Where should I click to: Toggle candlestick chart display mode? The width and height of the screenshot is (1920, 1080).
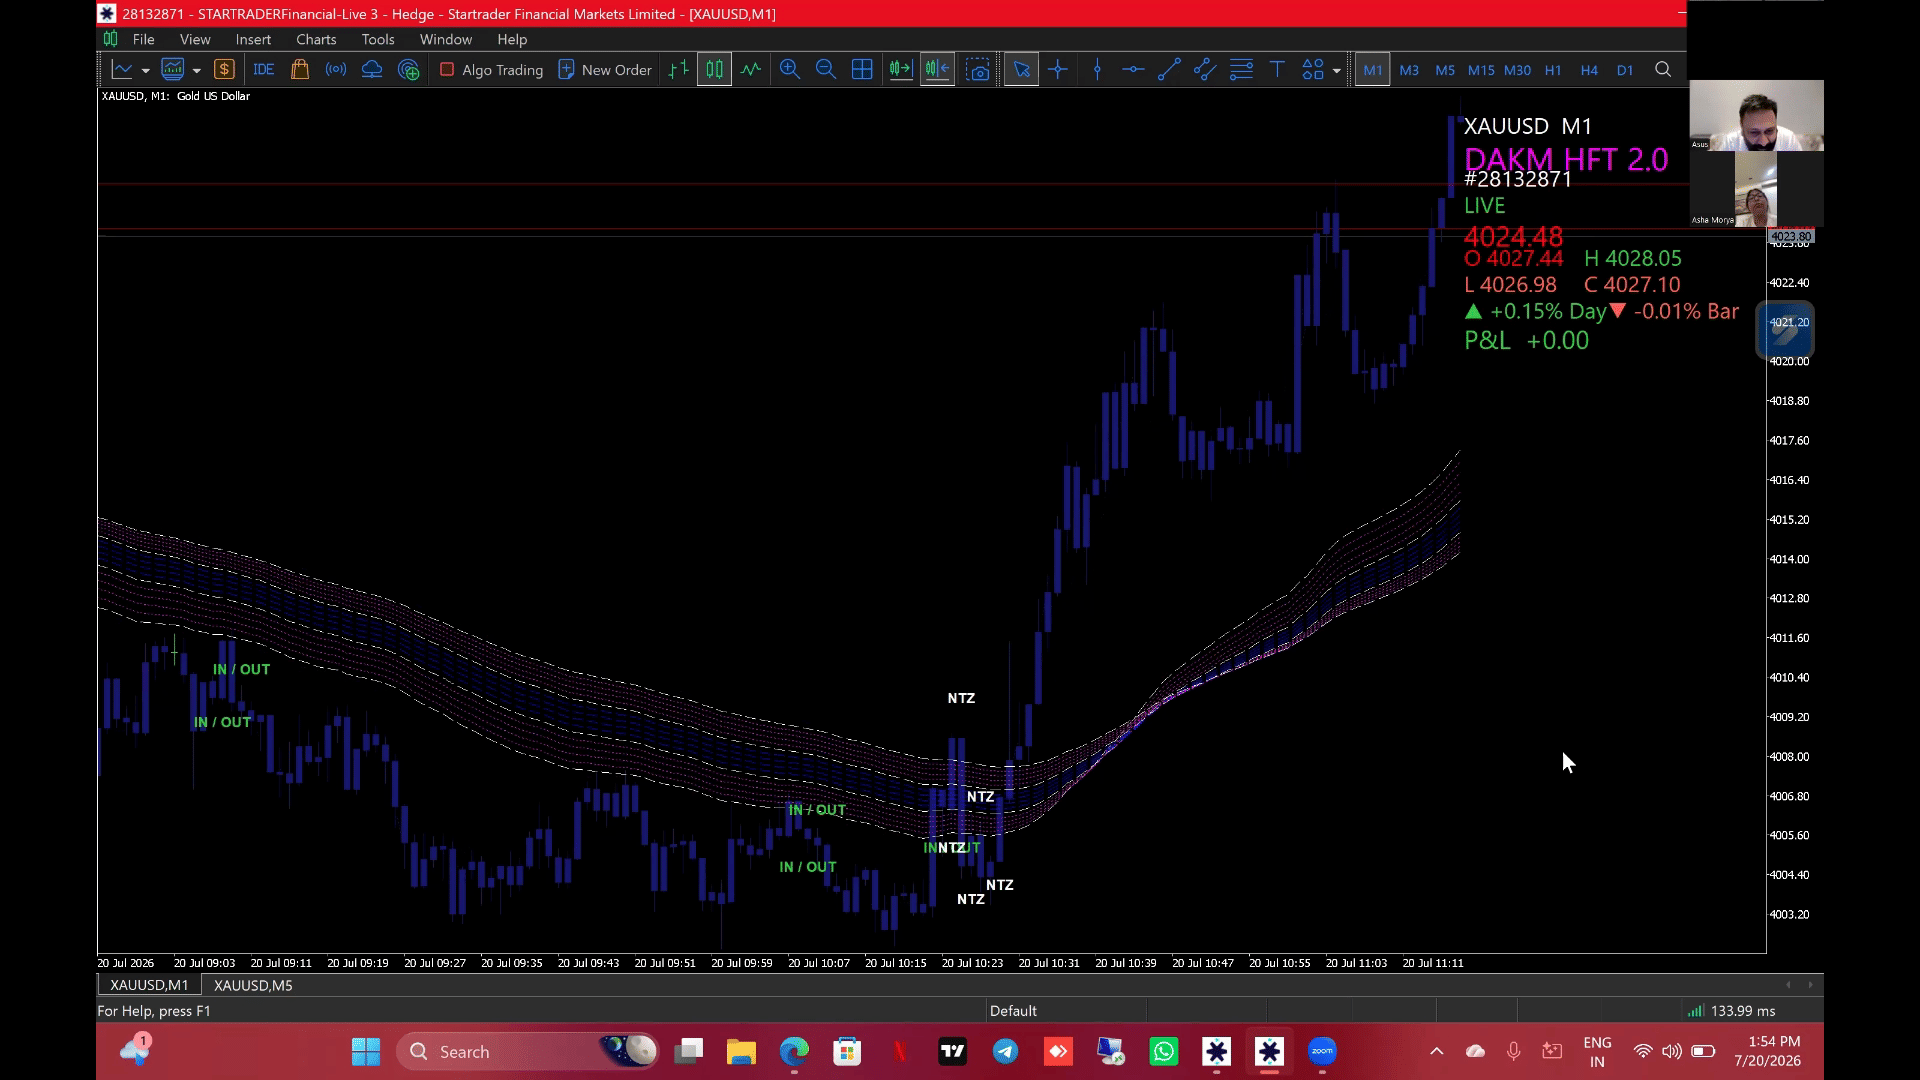pos(714,70)
